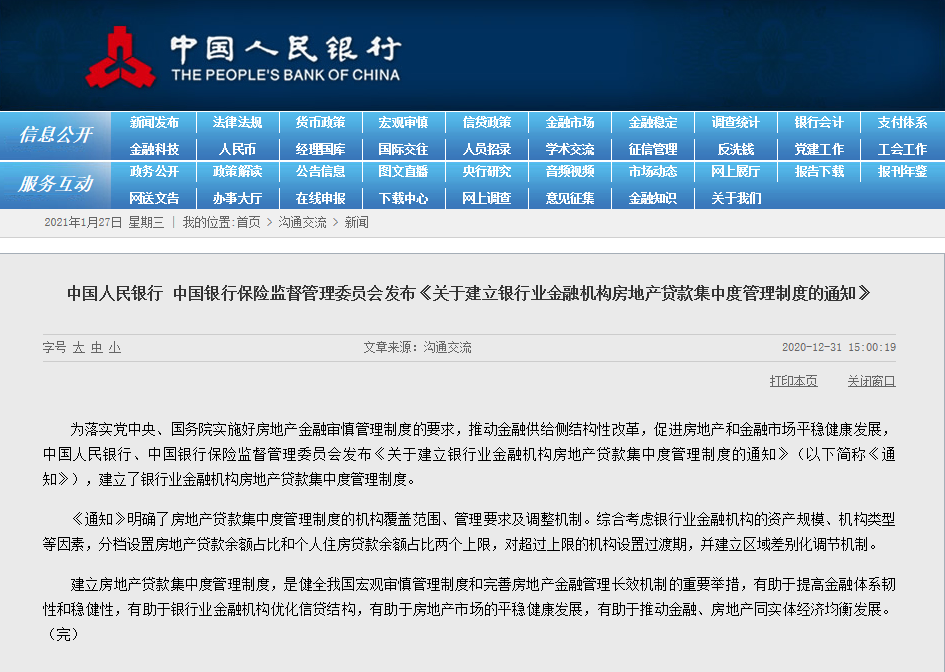This screenshot has width=945, height=672.
Task: Click 关闭窗口 link
Action: coord(871,381)
